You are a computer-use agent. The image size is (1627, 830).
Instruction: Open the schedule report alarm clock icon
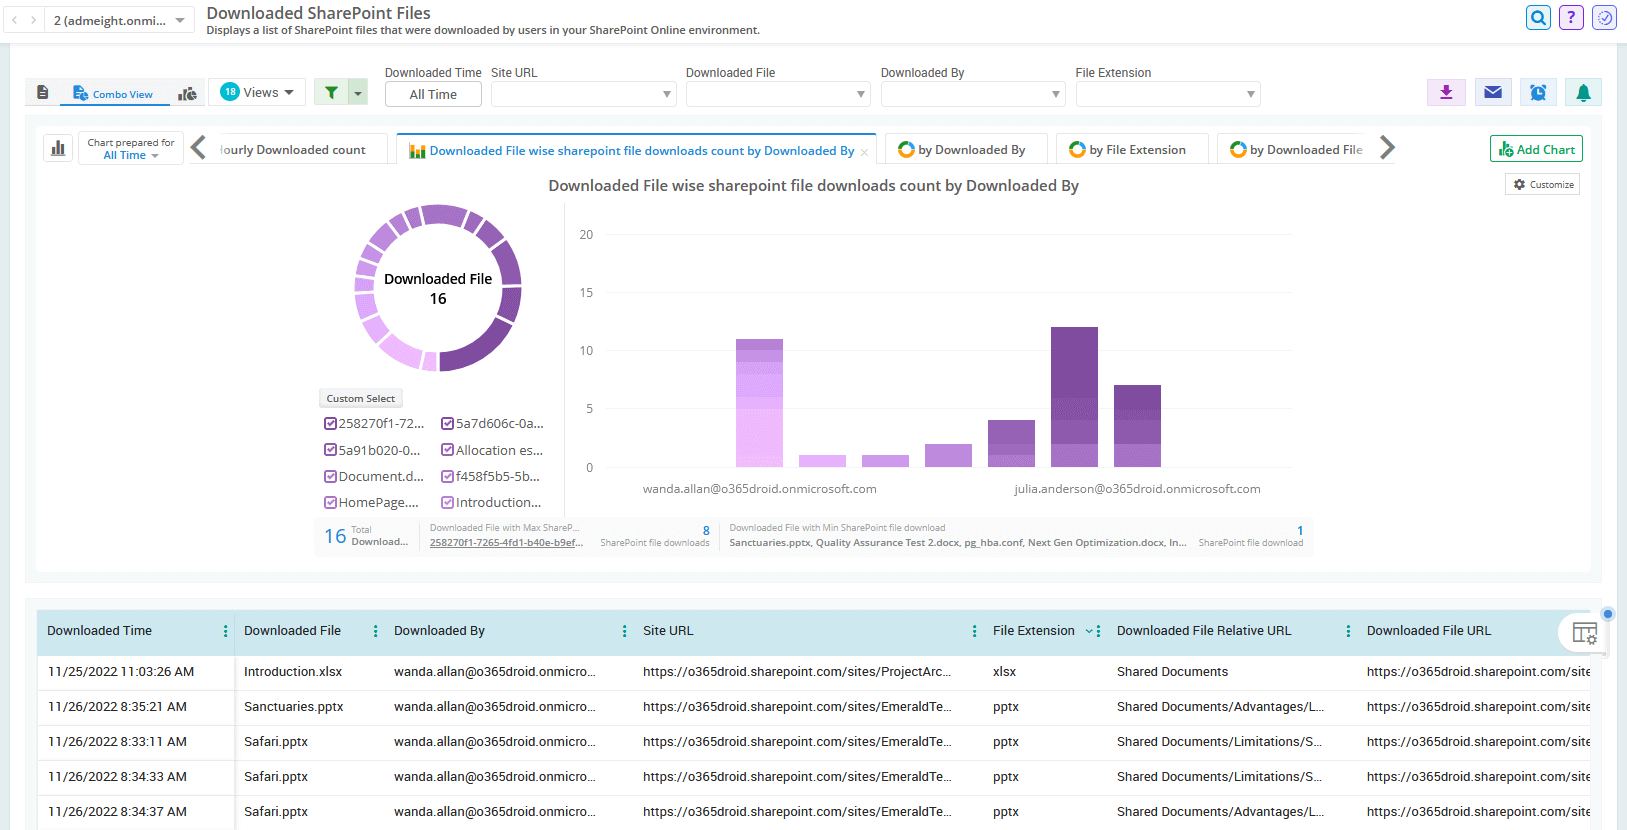point(1538,93)
